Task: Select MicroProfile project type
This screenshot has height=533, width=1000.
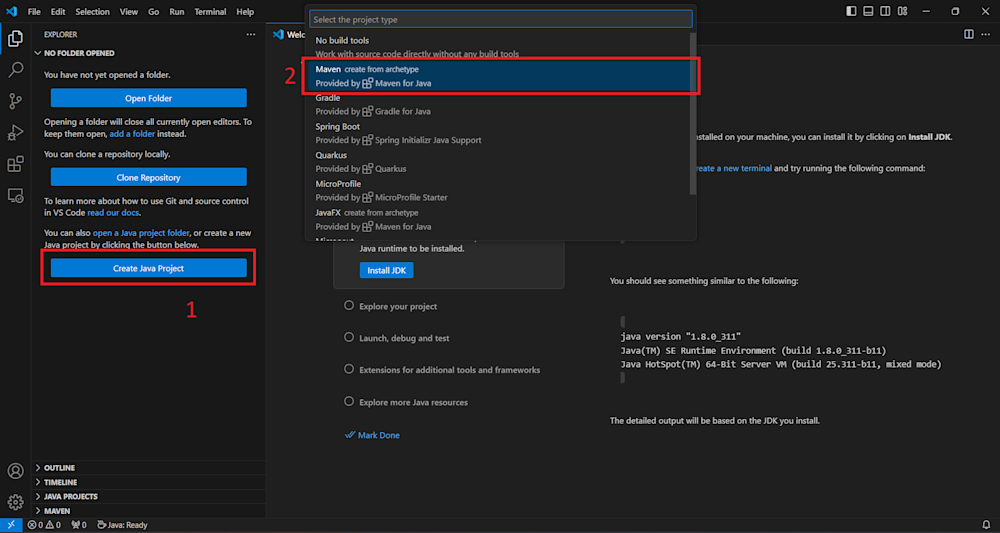Action: (499, 191)
